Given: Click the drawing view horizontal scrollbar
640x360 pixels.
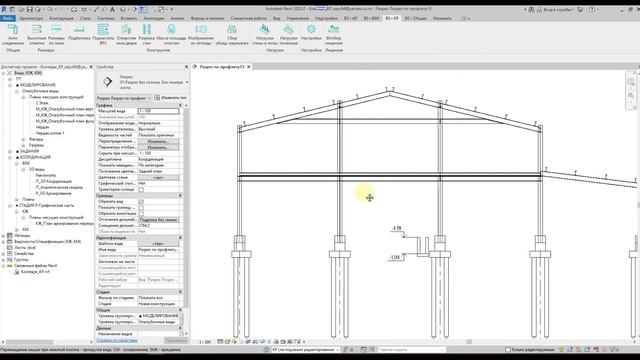Looking at the screenshot, I should pyautogui.click(x=469, y=342).
